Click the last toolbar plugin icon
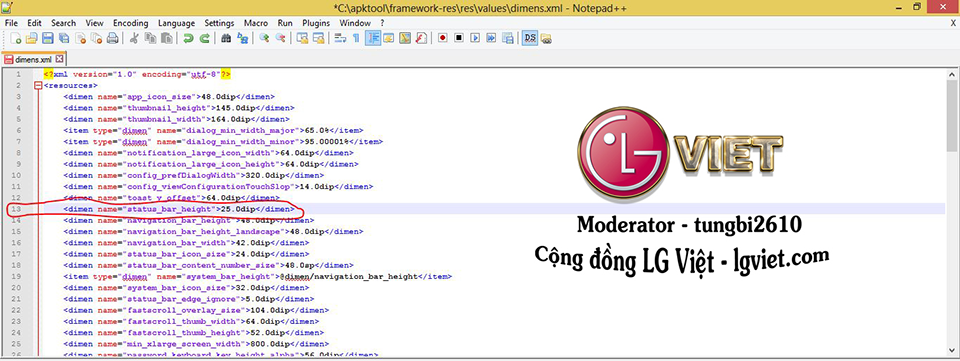The image size is (960, 361). tap(546, 38)
